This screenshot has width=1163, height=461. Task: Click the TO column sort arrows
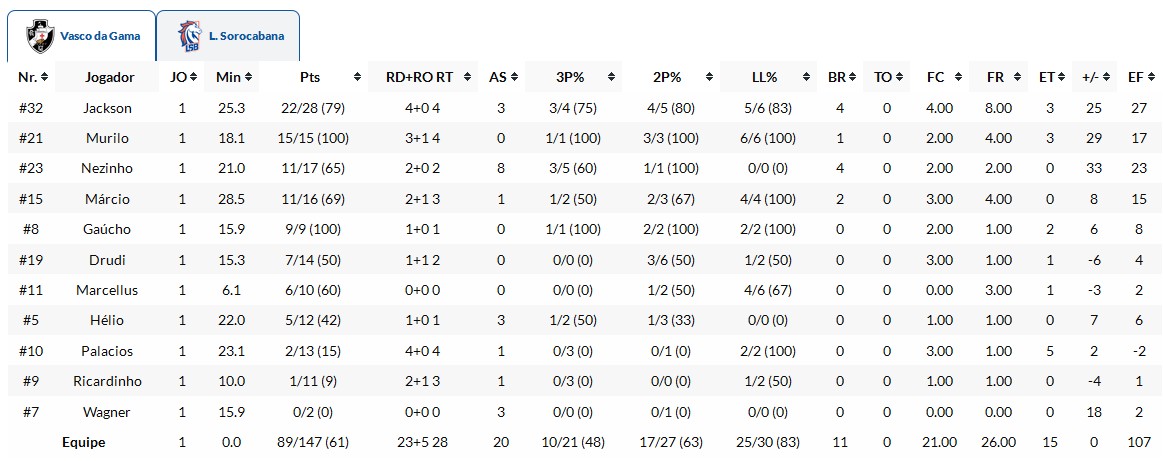coord(898,77)
